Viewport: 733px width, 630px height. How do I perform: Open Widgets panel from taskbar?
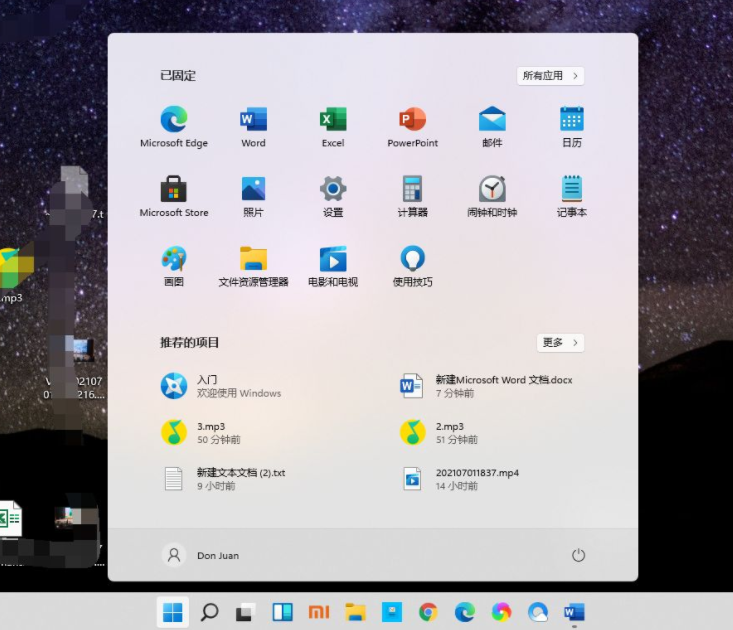[x=282, y=612]
